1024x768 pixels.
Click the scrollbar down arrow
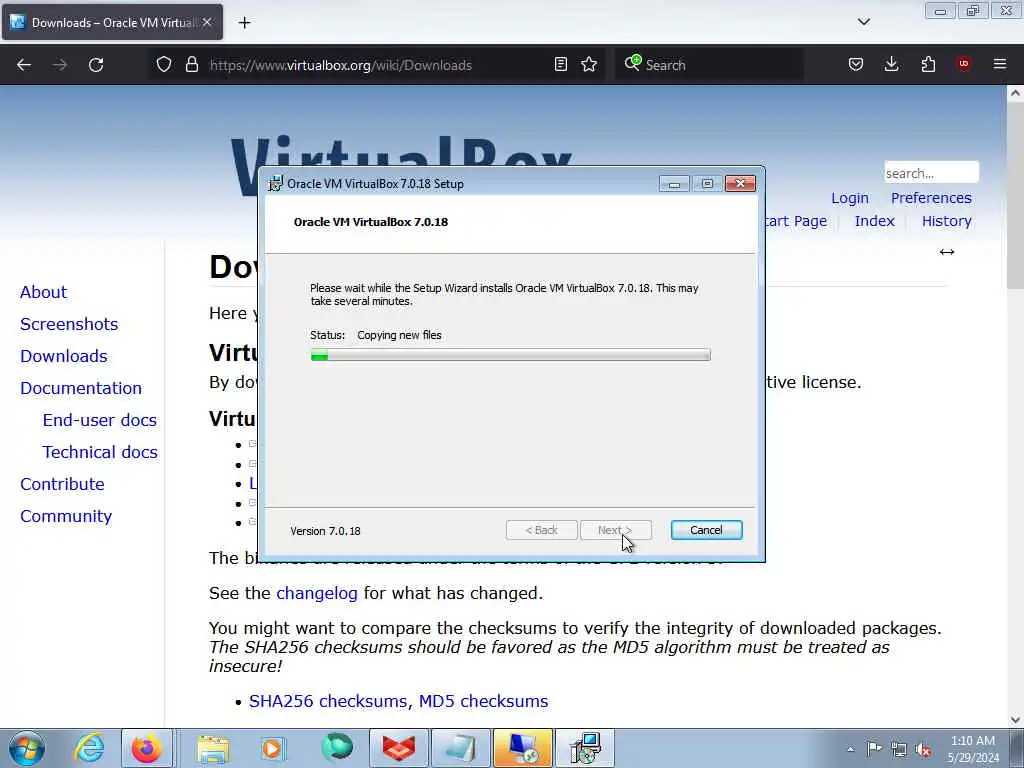click(1015, 720)
